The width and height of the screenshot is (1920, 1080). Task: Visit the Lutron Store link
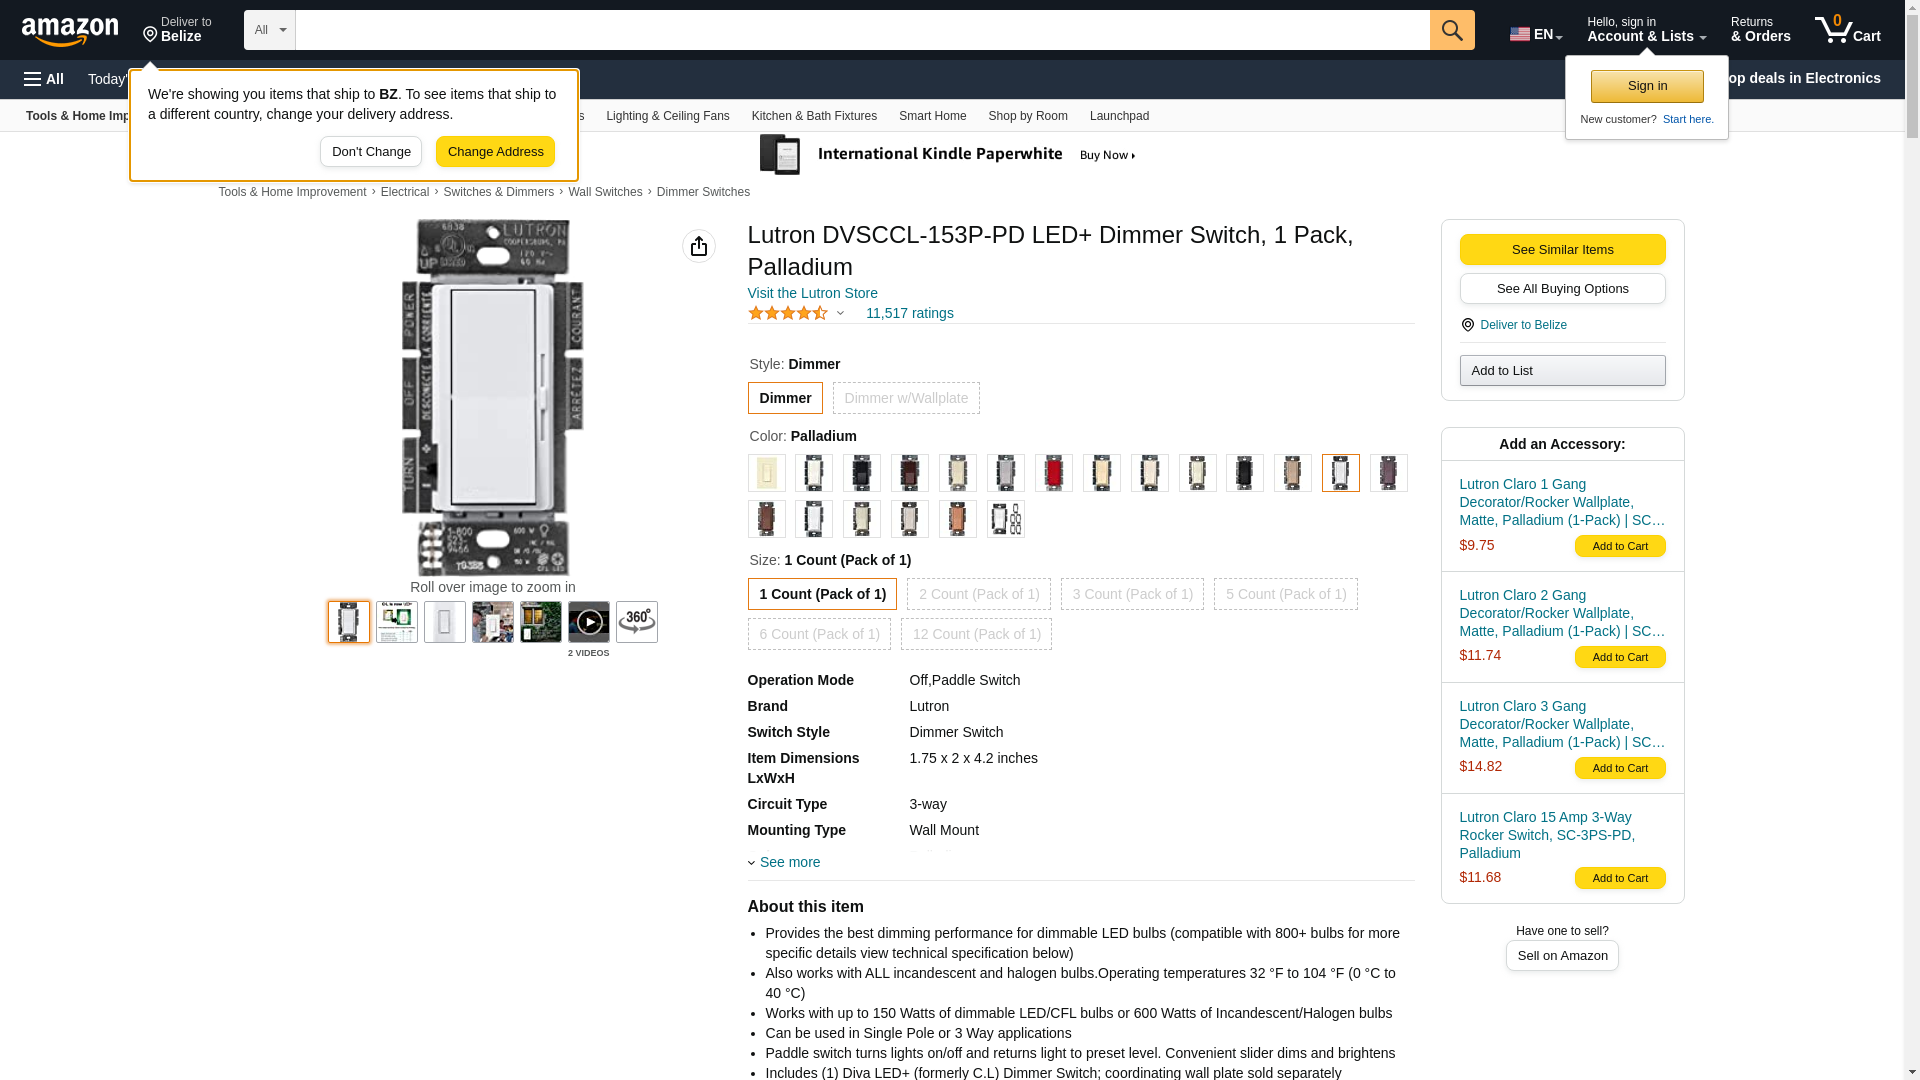[x=812, y=293]
